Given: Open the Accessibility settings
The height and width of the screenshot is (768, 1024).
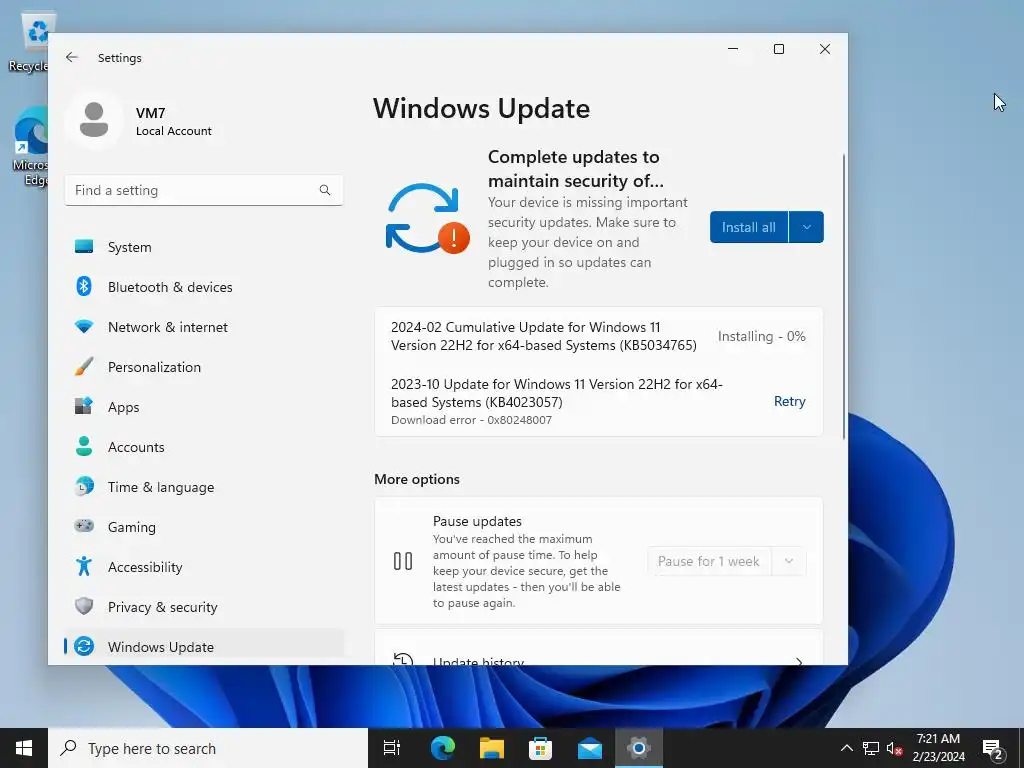Looking at the screenshot, I should pyautogui.click(x=204, y=567).
